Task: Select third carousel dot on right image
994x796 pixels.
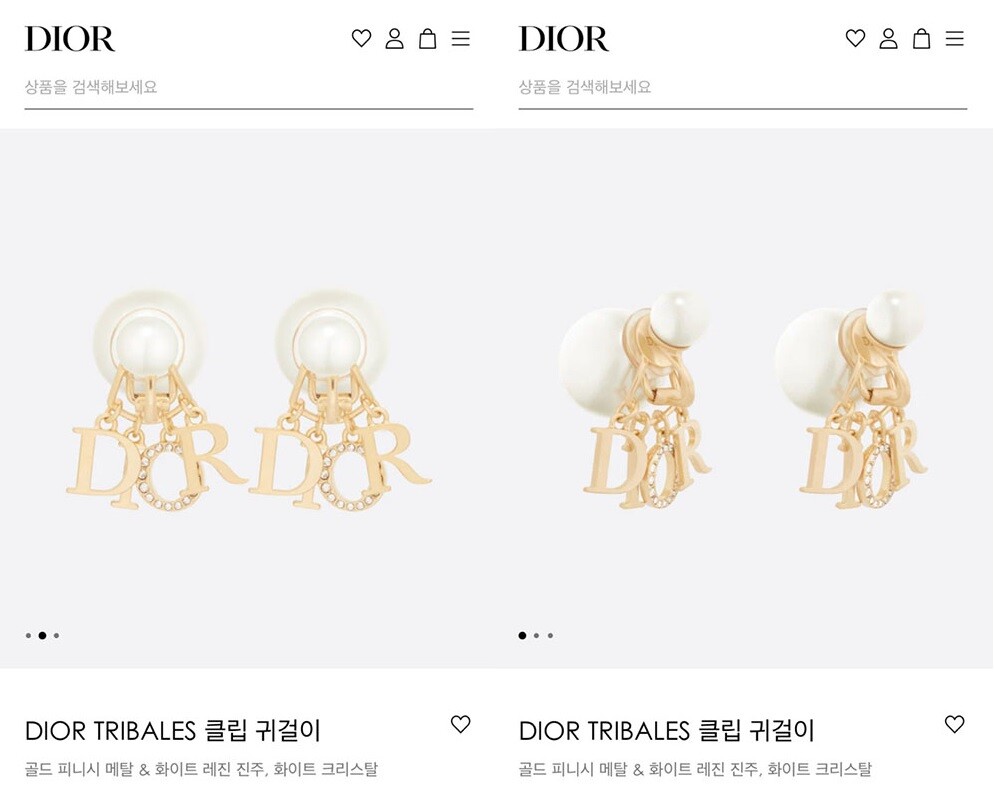Action: coord(550,636)
